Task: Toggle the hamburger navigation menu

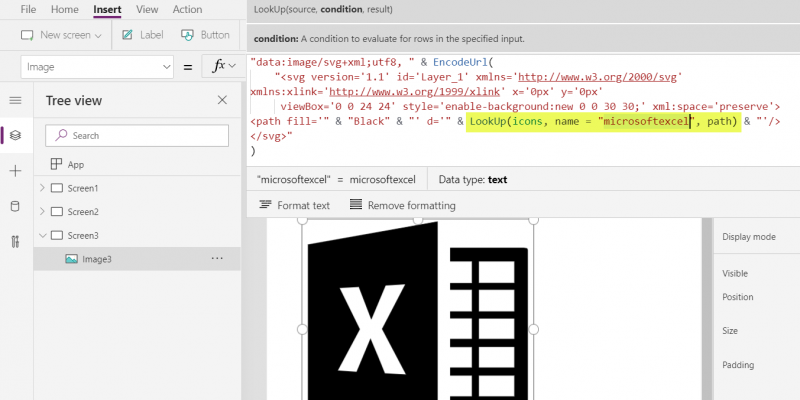Action: [x=15, y=101]
